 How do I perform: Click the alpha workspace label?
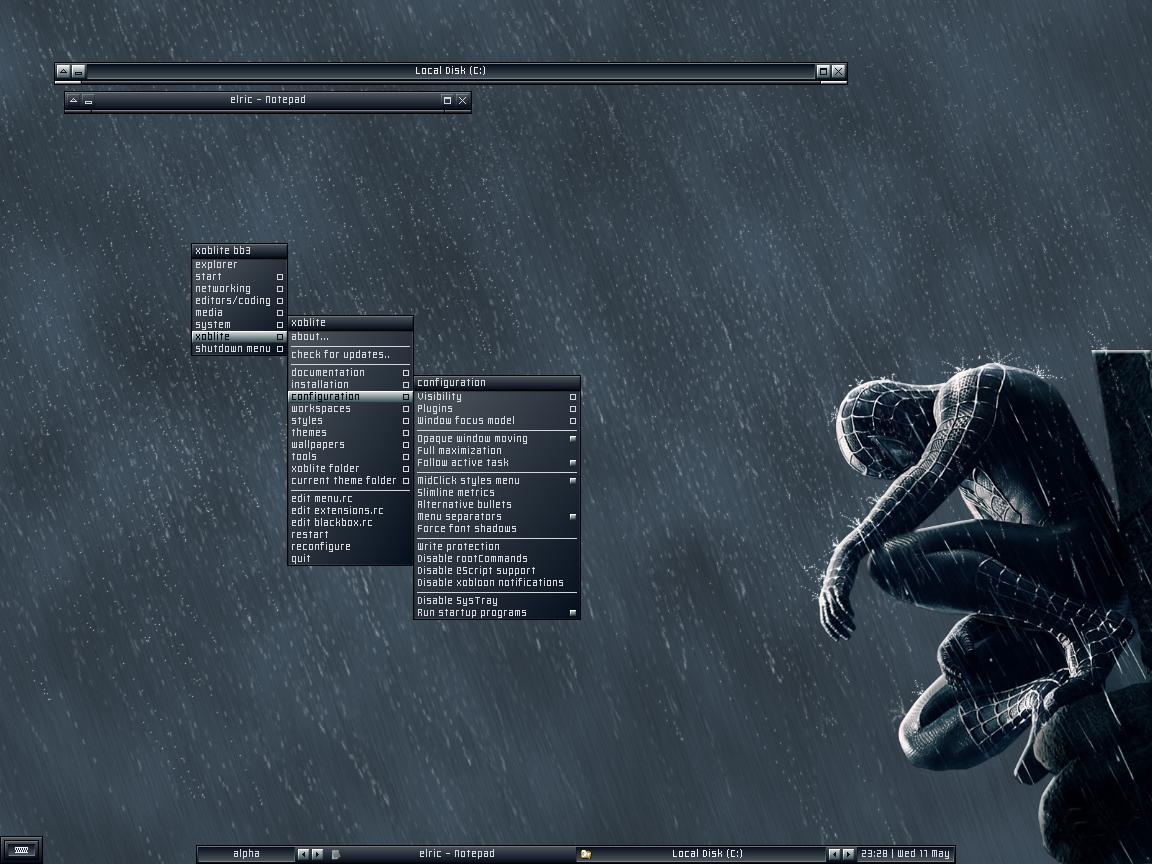[246, 854]
